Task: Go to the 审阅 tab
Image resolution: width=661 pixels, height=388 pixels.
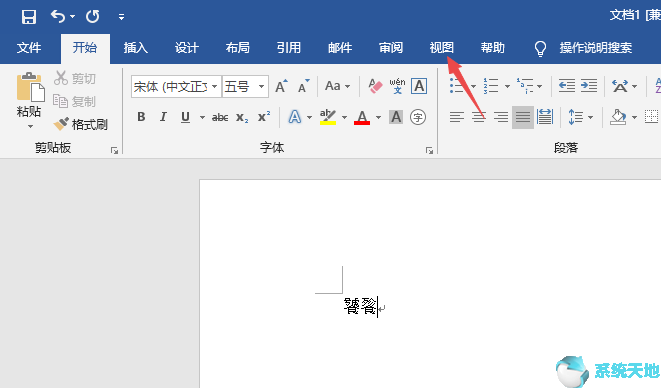Action: [x=391, y=48]
